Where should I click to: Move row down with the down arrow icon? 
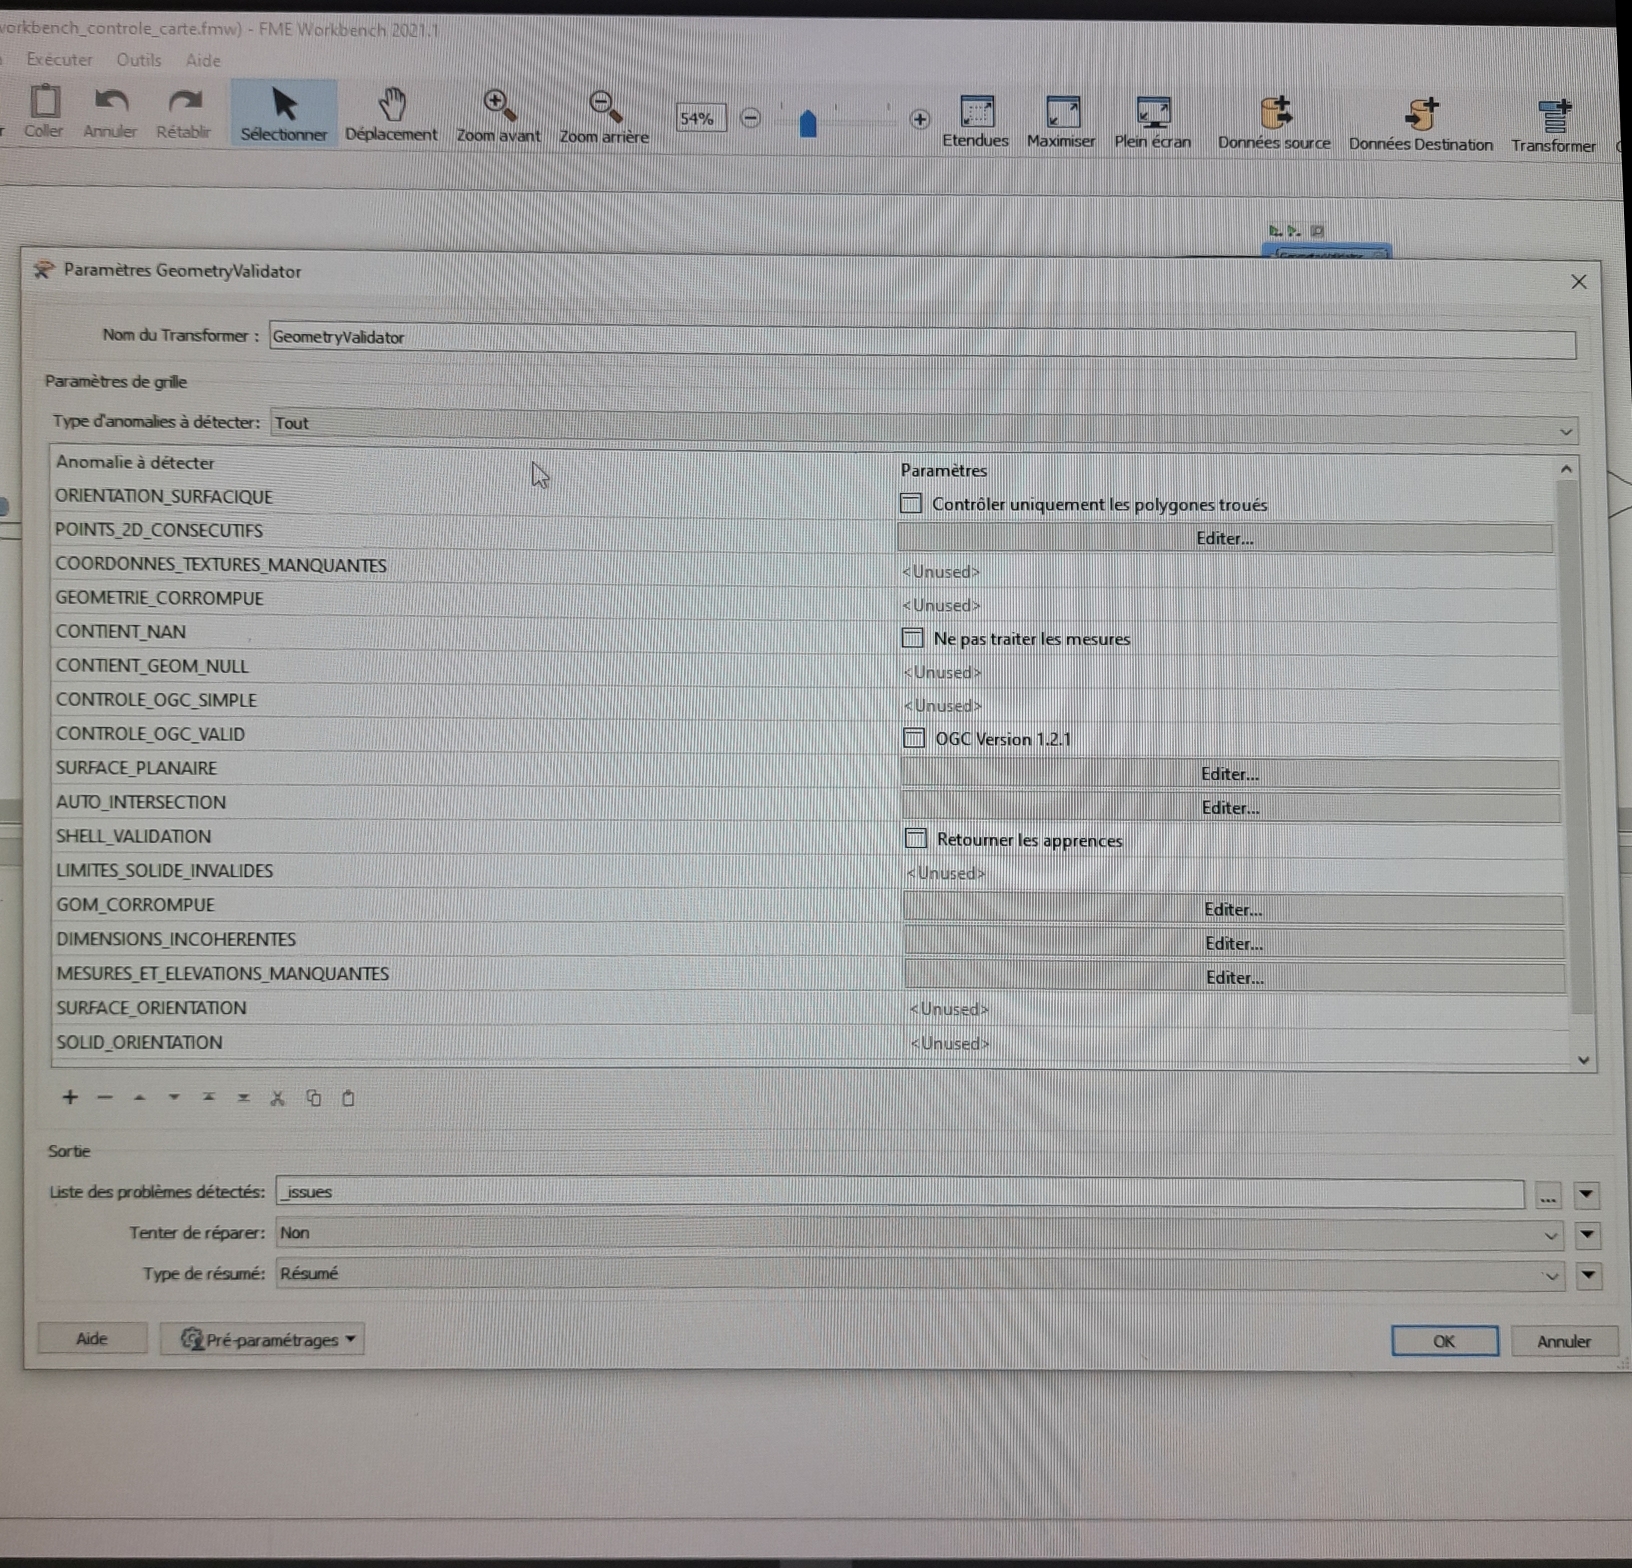click(x=174, y=1097)
